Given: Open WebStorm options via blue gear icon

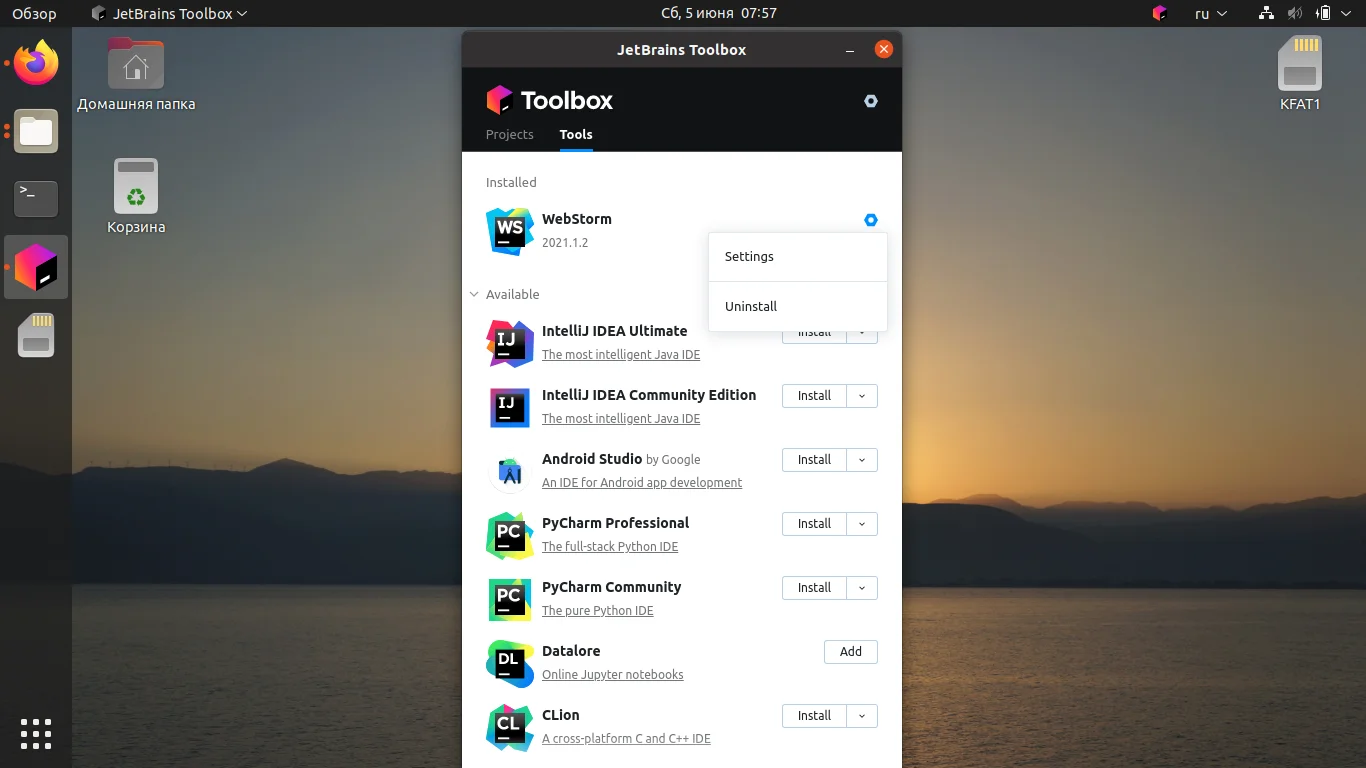Looking at the screenshot, I should (870, 220).
